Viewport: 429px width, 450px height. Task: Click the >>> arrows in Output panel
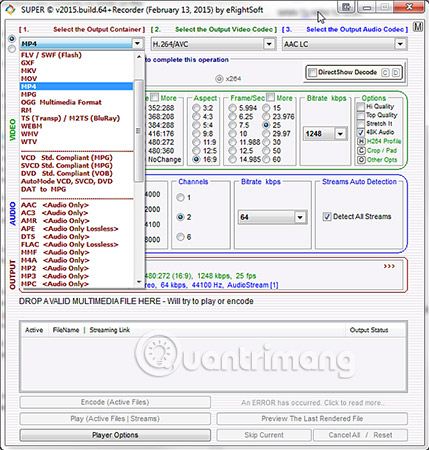pos(389,266)
